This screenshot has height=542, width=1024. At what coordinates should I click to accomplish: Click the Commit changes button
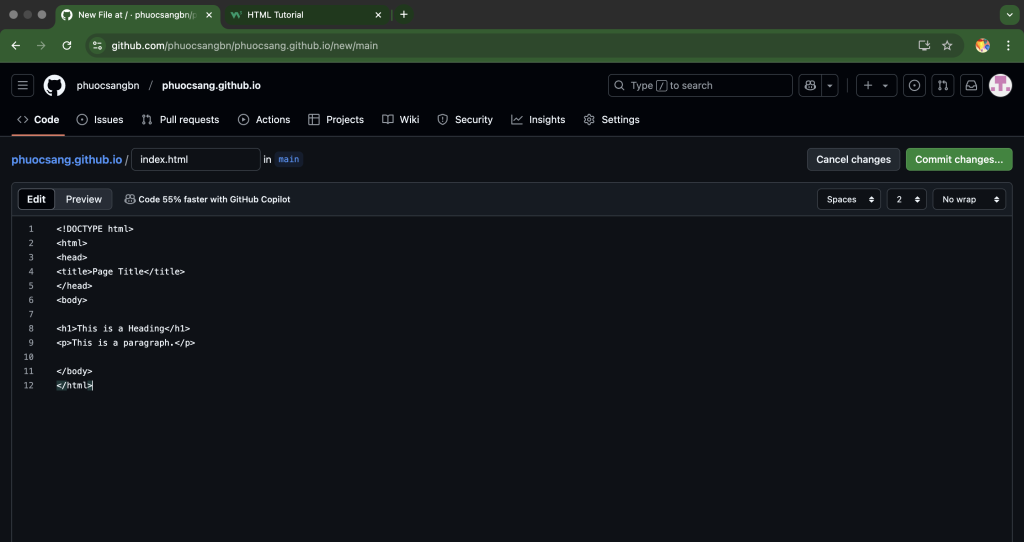[x=958, y=159]
